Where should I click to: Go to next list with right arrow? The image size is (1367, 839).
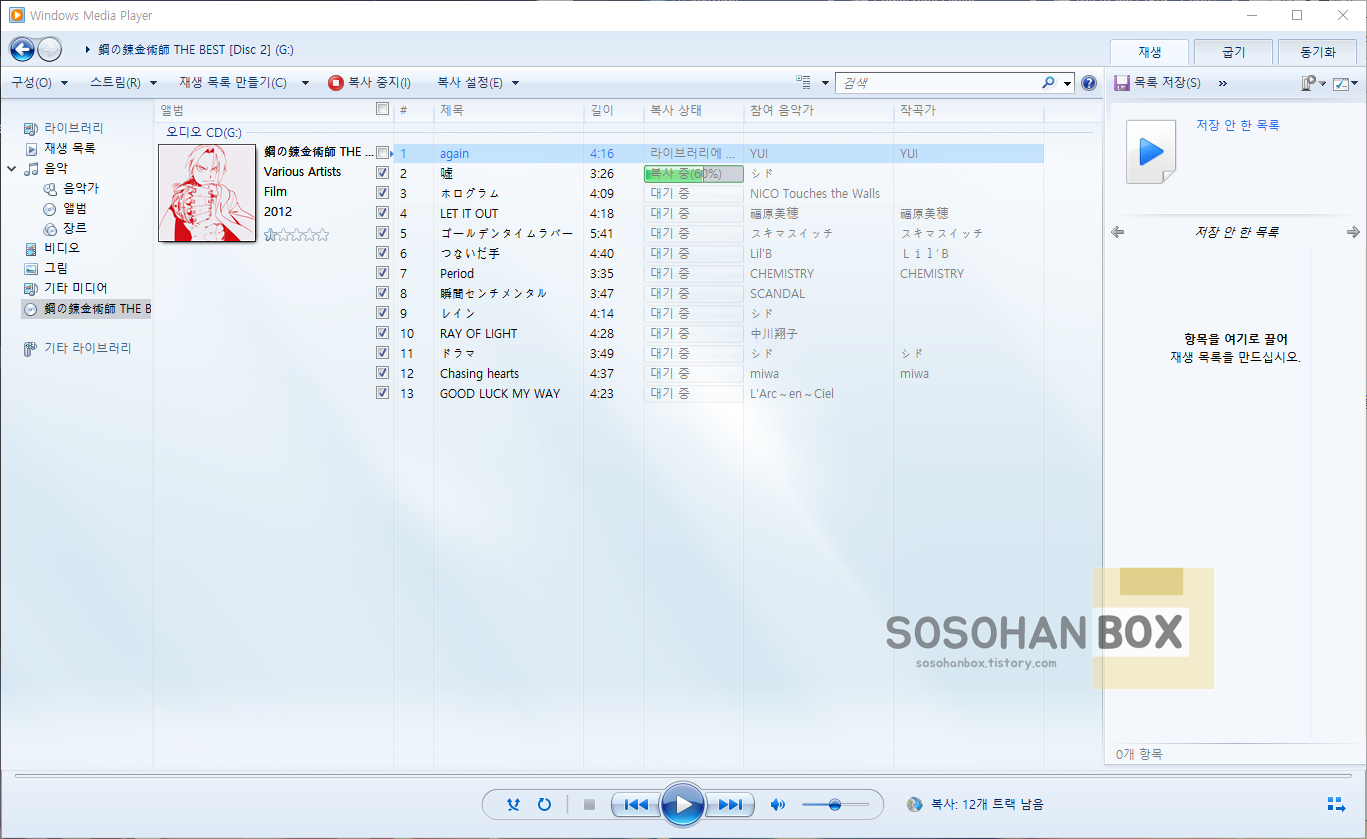click(1353, 232)
